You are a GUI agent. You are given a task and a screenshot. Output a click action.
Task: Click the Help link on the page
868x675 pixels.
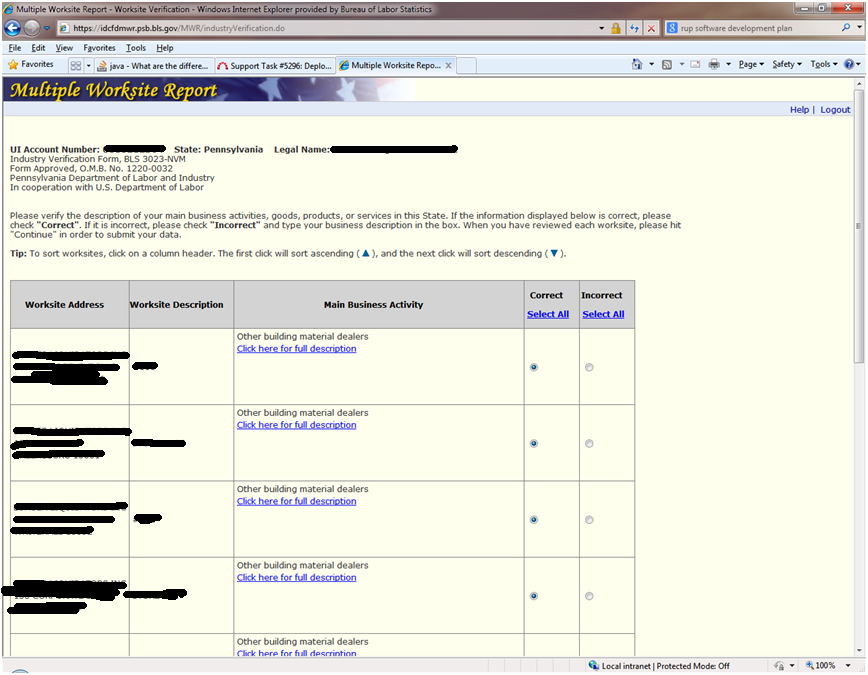[799, 110]
